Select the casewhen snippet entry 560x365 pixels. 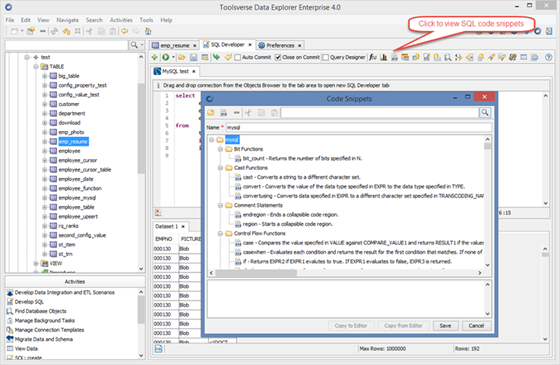(x=363, y=252)
